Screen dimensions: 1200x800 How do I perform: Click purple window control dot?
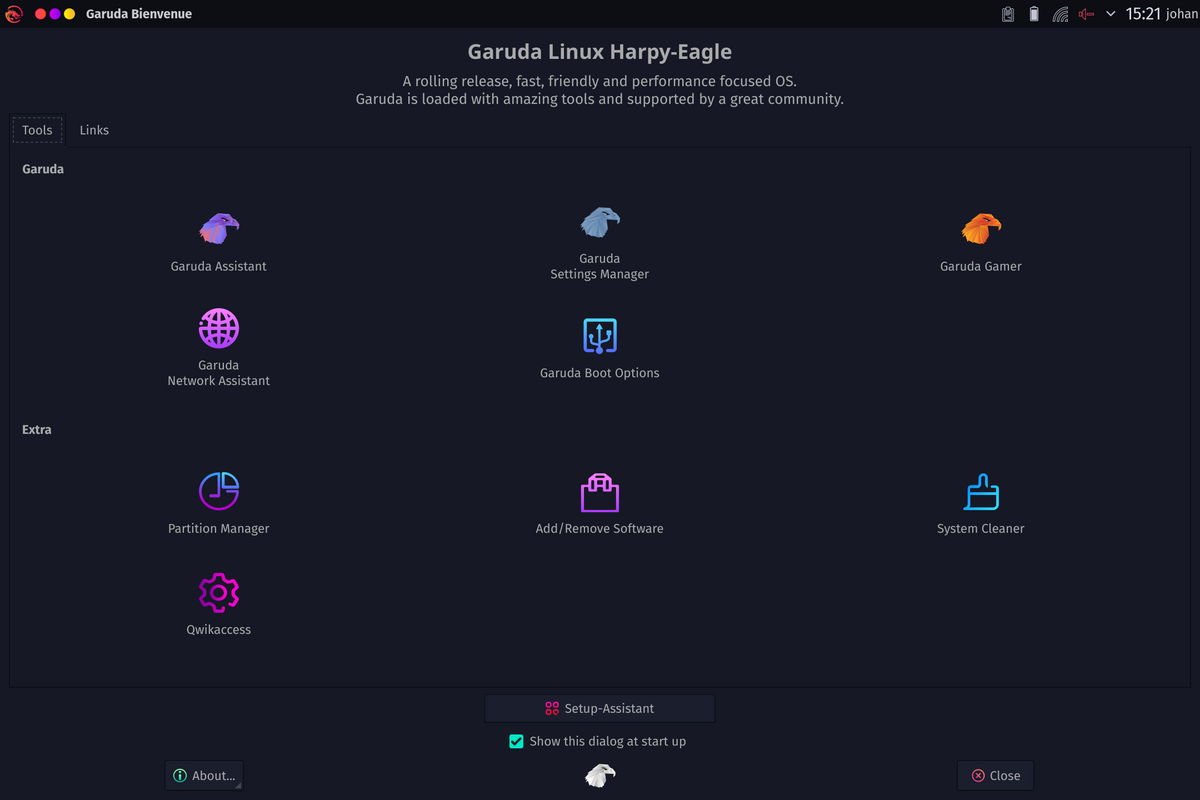[55, 14]
